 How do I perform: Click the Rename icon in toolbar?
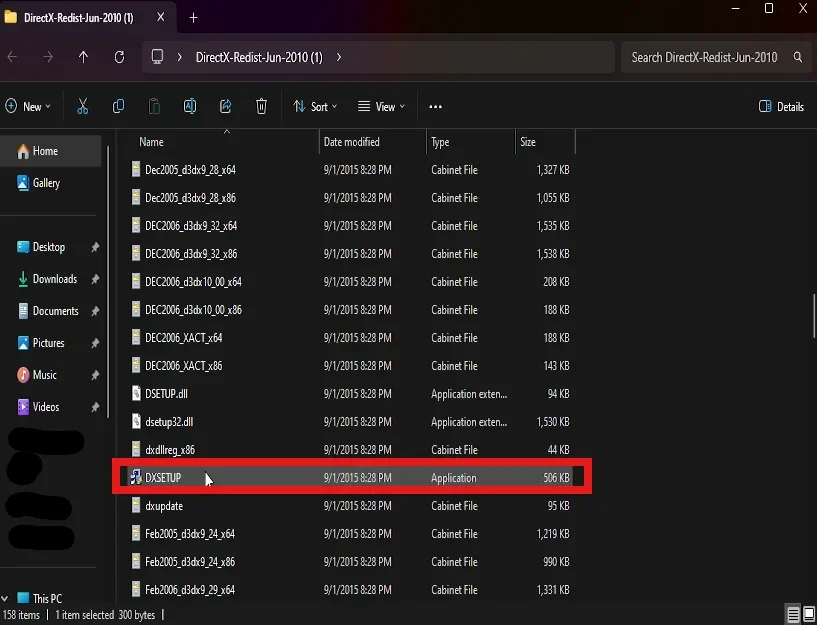click(190, 107)
